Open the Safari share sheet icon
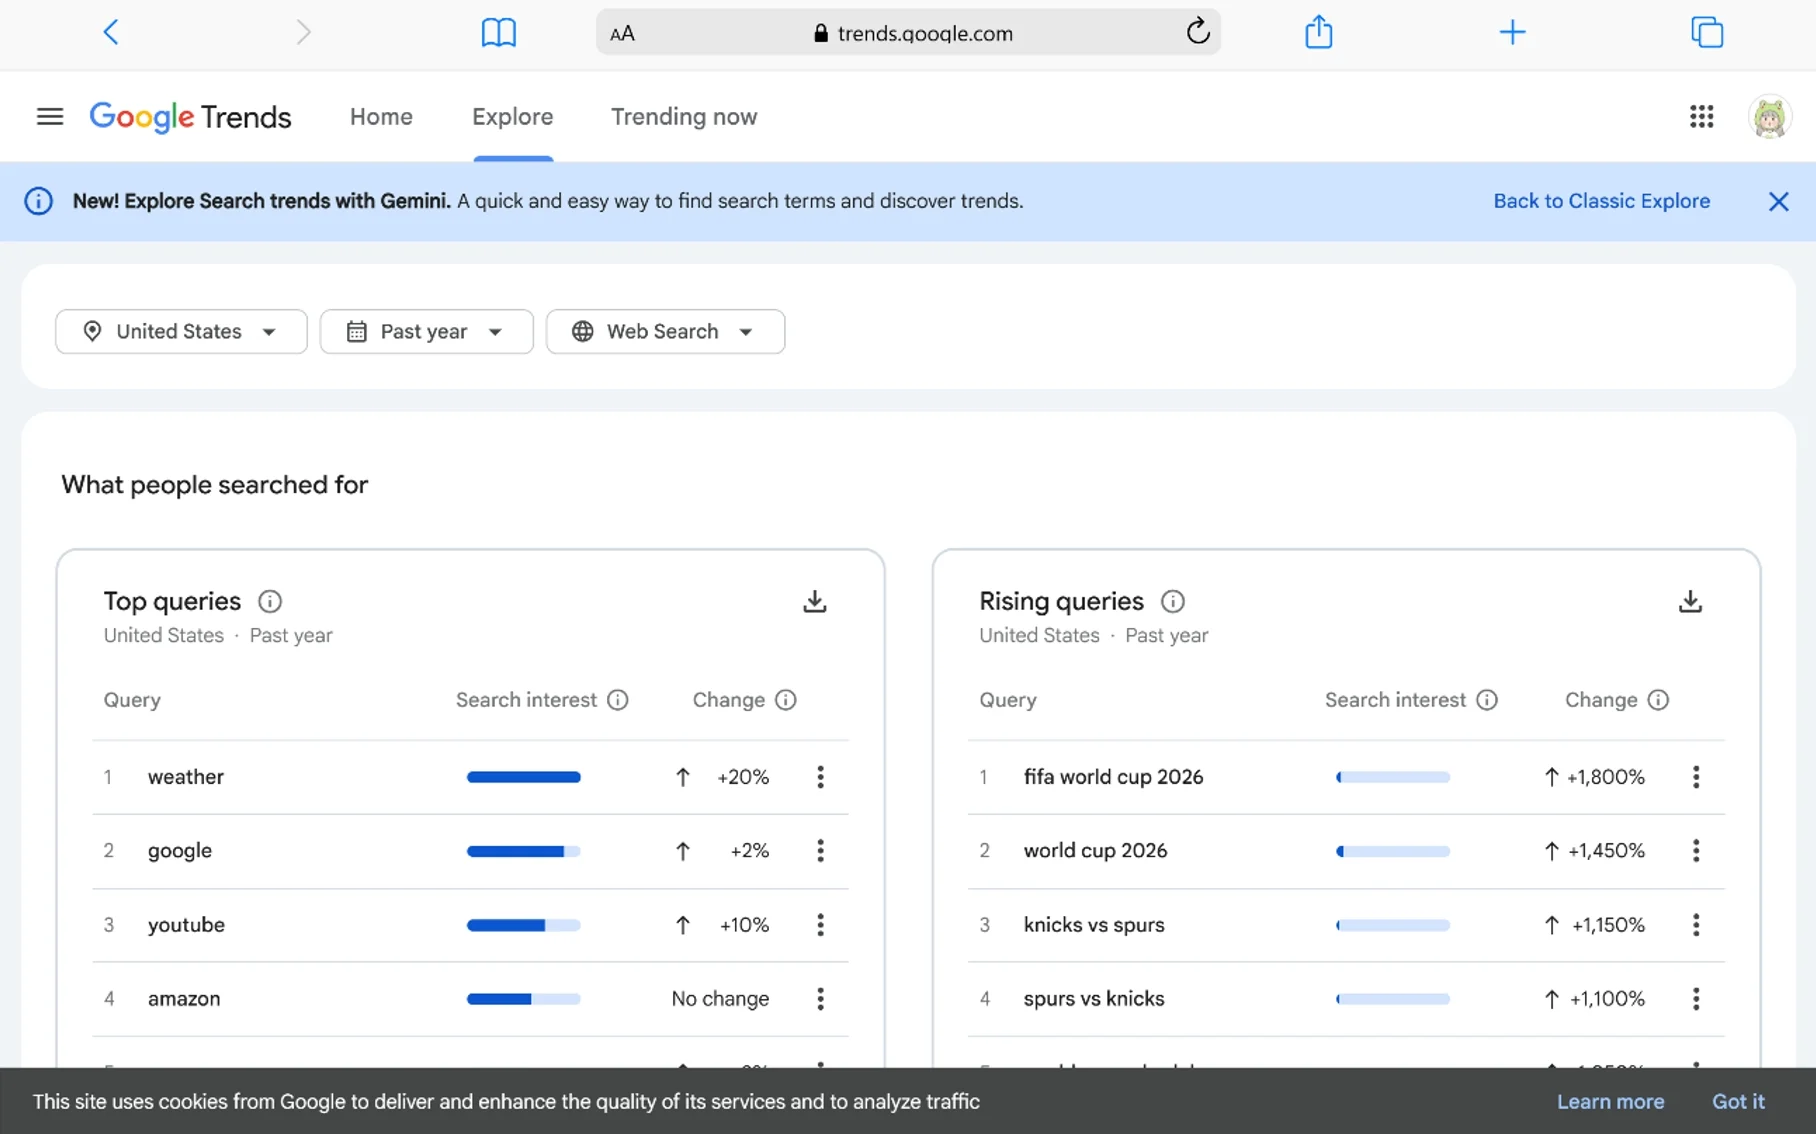Viewport: 1816px width, 1134px height. [x=1318, y=32]
